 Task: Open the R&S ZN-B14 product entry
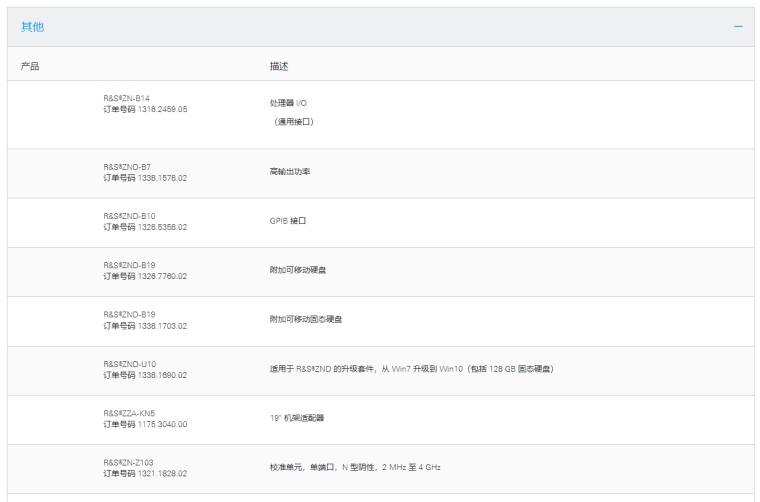(127, 98)
